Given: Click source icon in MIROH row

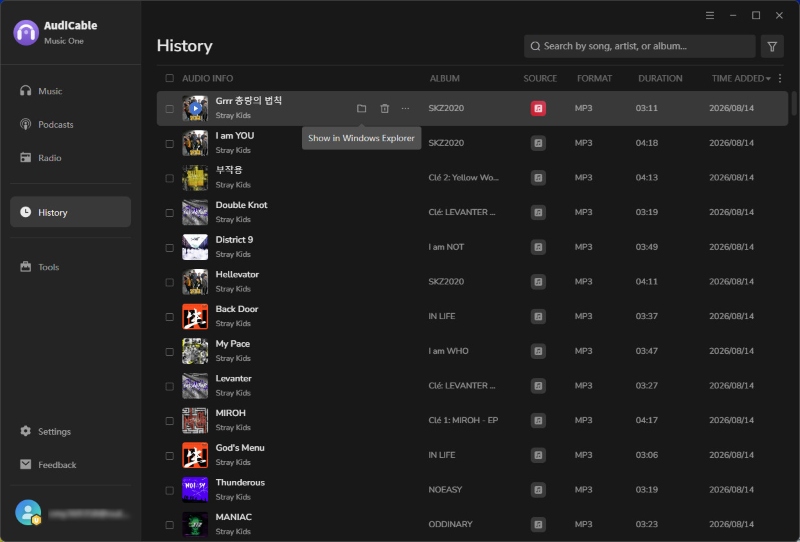Looking at the screenshot, I should tap(538, 421).
